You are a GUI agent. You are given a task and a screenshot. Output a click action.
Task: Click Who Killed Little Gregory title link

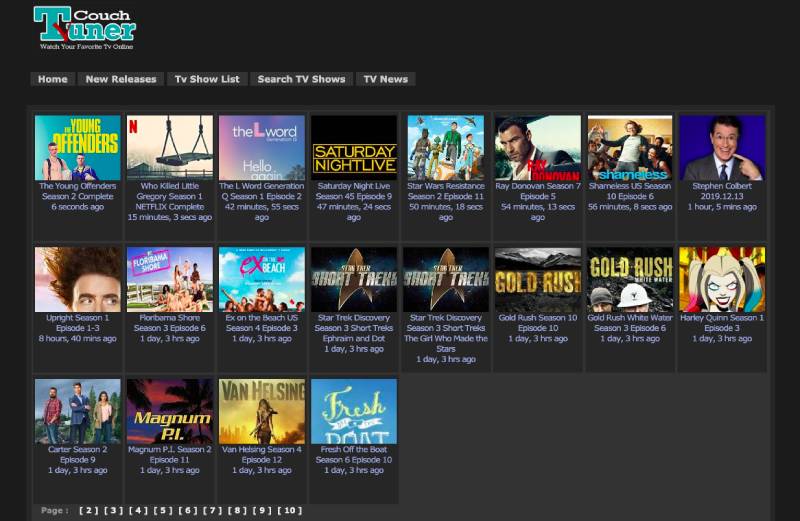[x=170, y=196]
